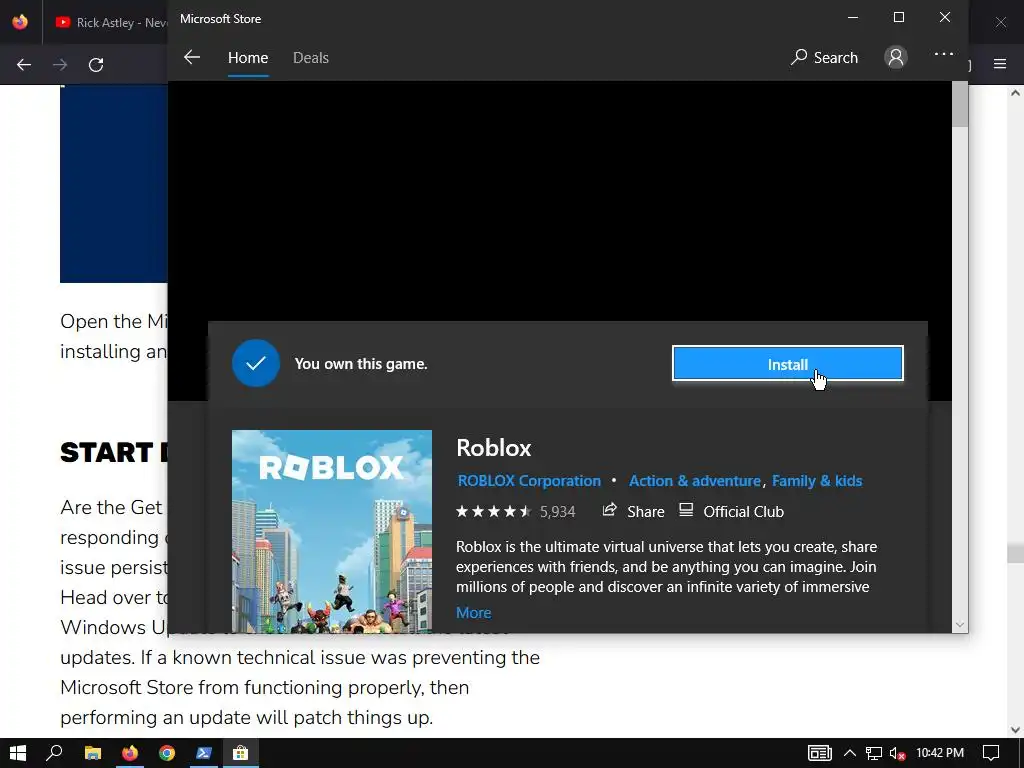Go back in Microsoft Store
This screenshot has width=1024, height=768.
[x=191, y=57]
